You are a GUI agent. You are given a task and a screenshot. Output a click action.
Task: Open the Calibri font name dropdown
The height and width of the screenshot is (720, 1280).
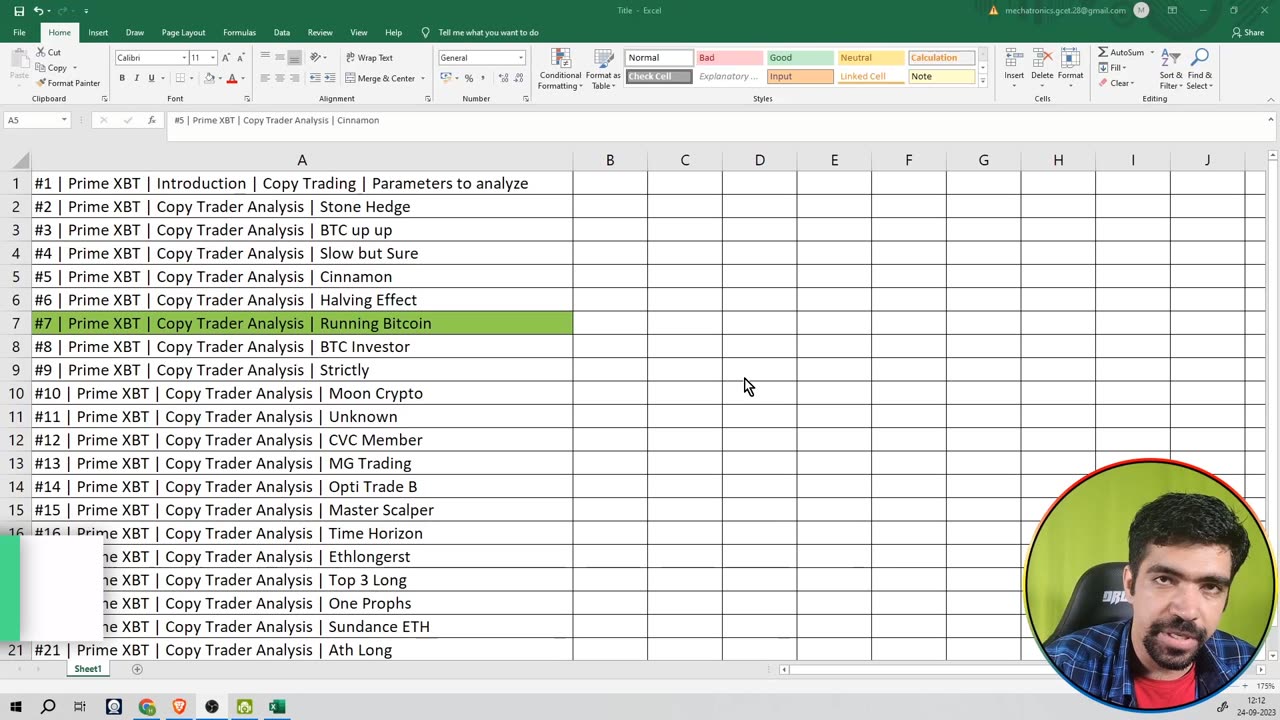184,58
